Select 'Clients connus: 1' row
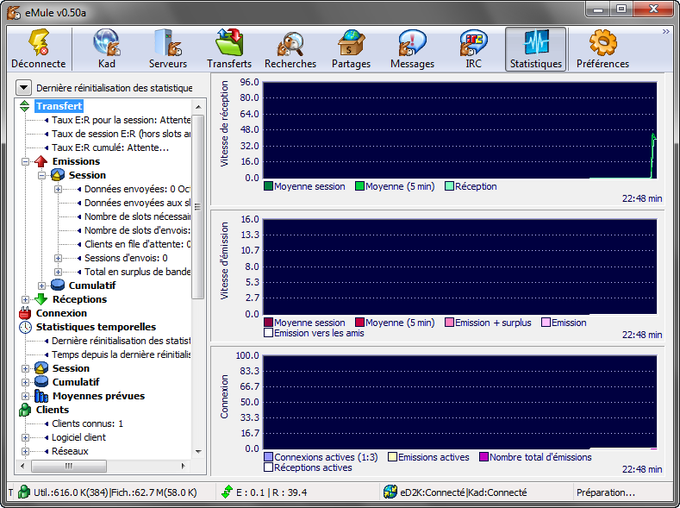Screen dimensions: 680x508 tap(87, 424)
